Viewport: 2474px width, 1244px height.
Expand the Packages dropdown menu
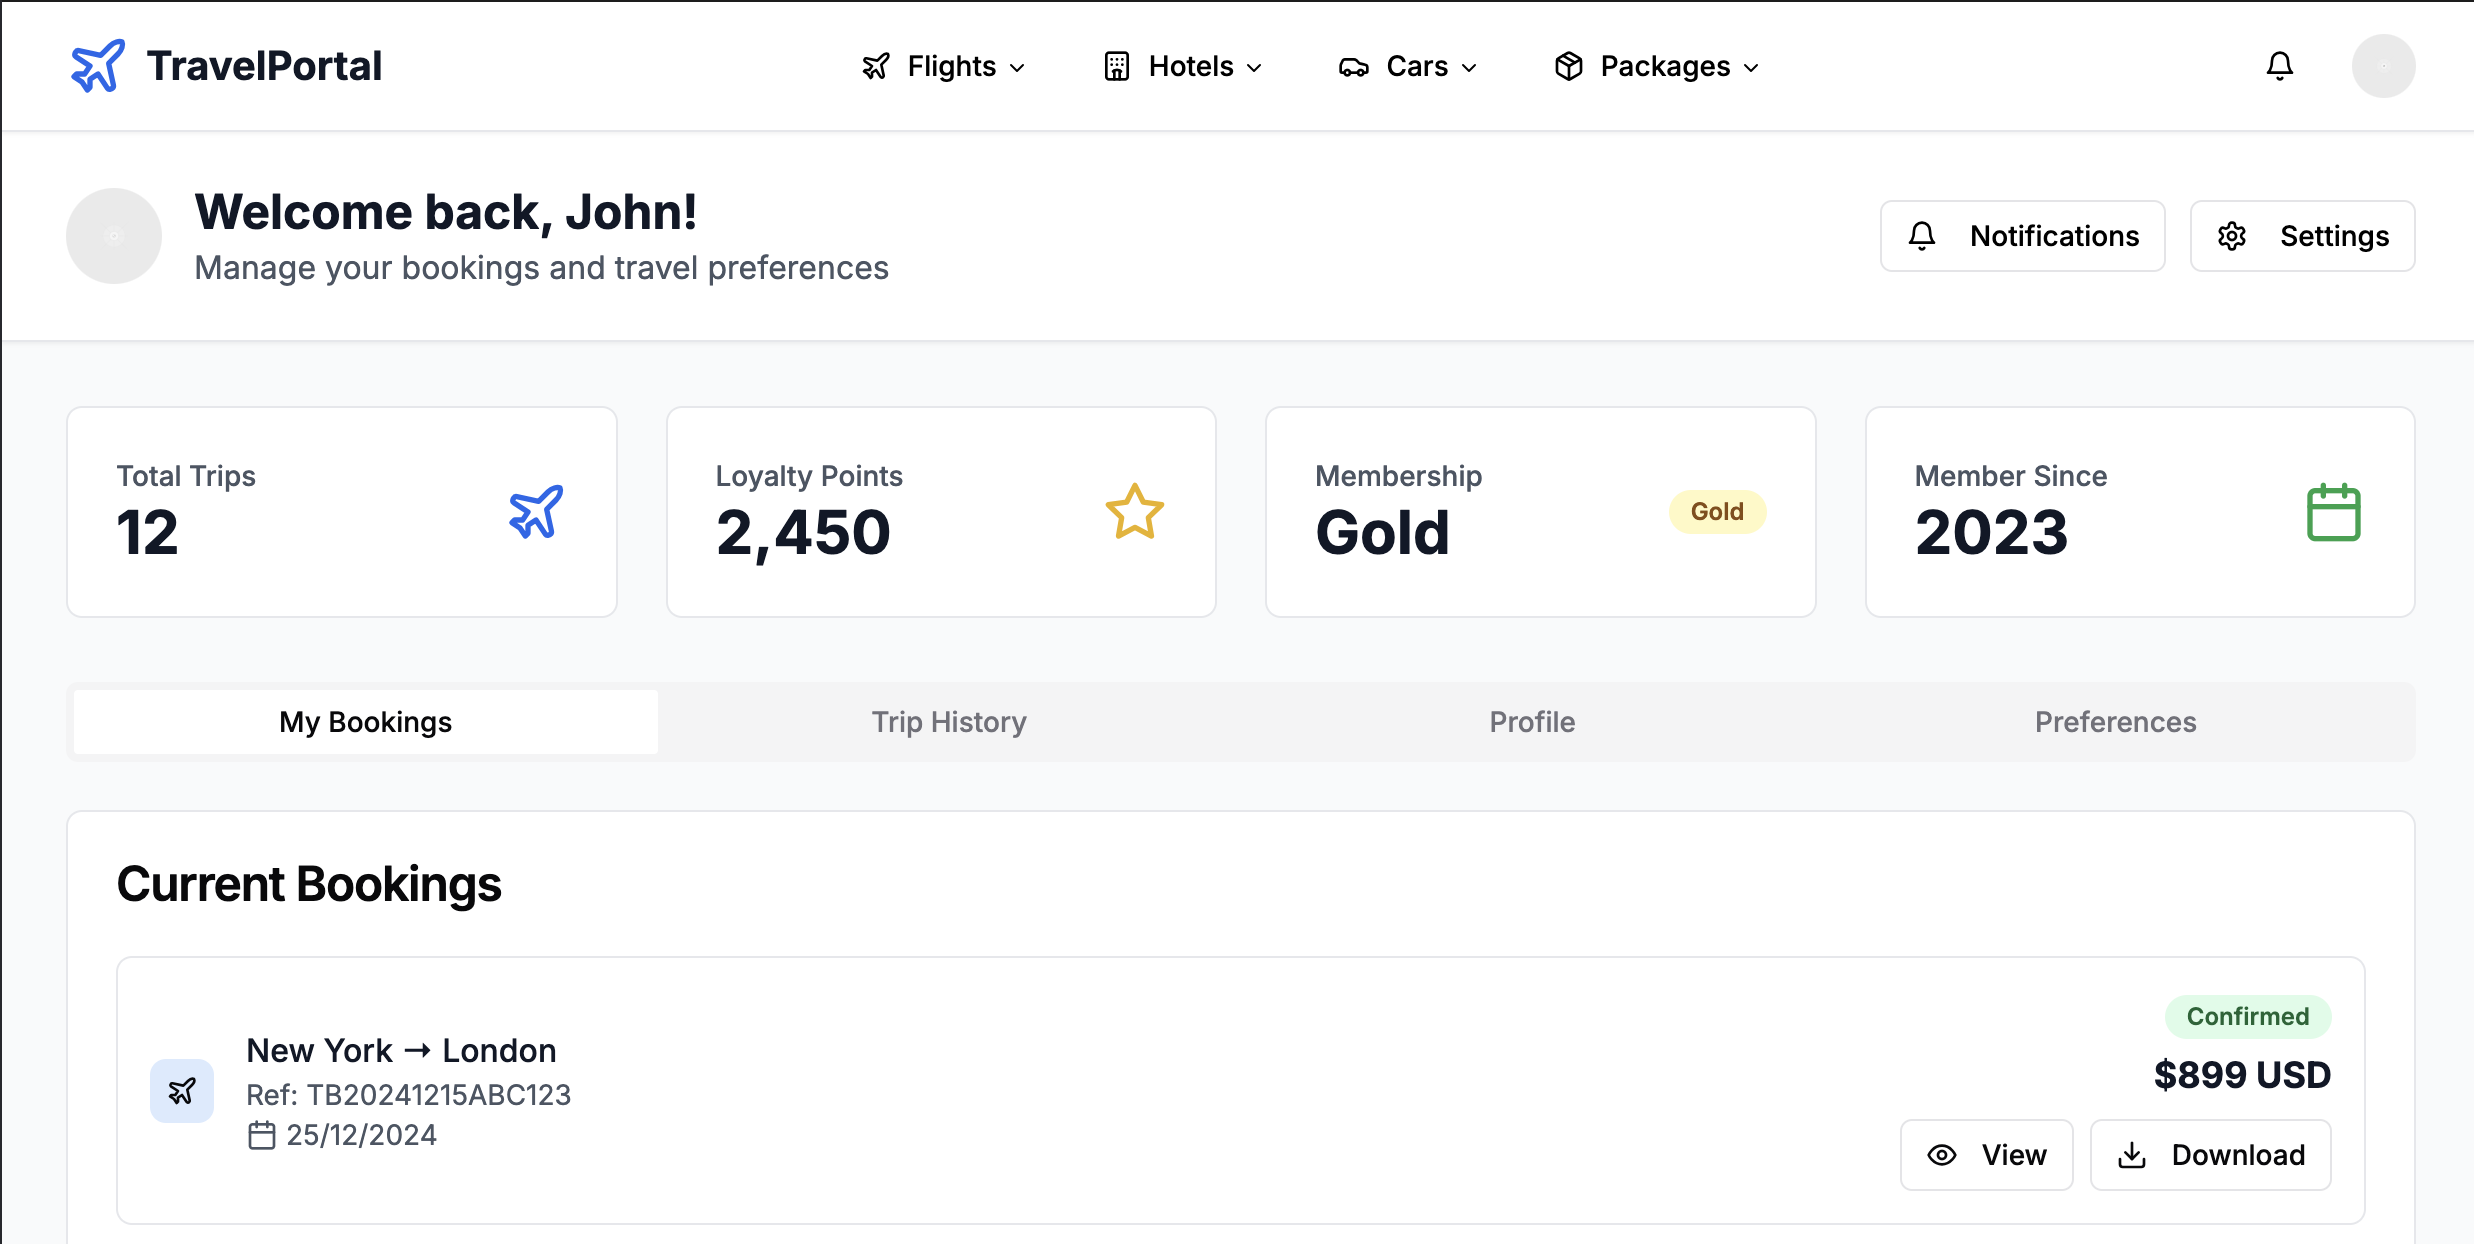point(1656,66)
